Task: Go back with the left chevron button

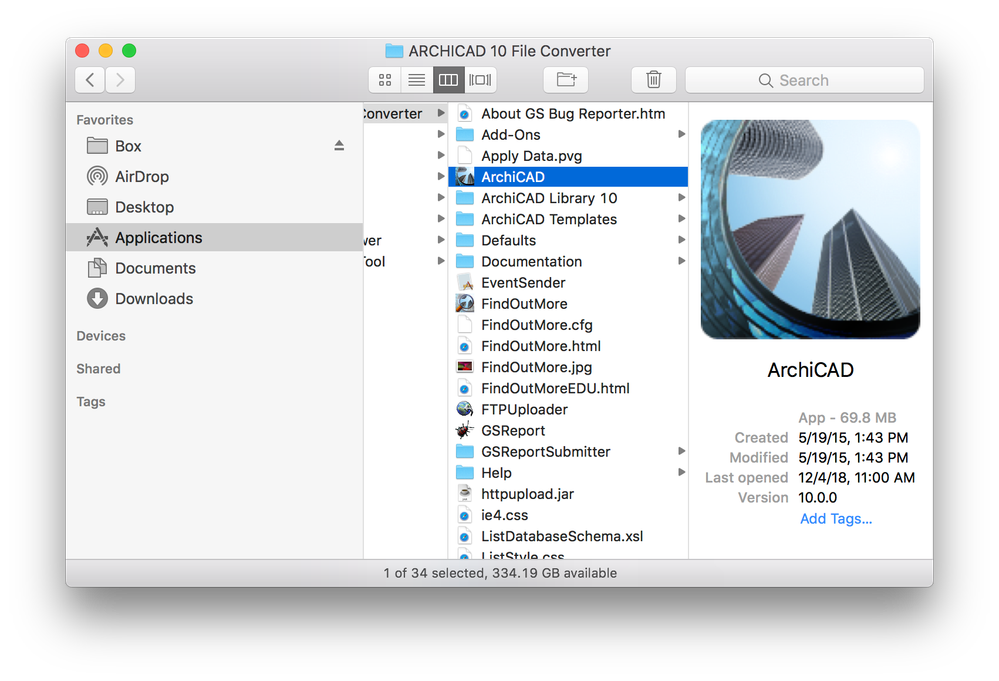Action: [x=90, y=80]
